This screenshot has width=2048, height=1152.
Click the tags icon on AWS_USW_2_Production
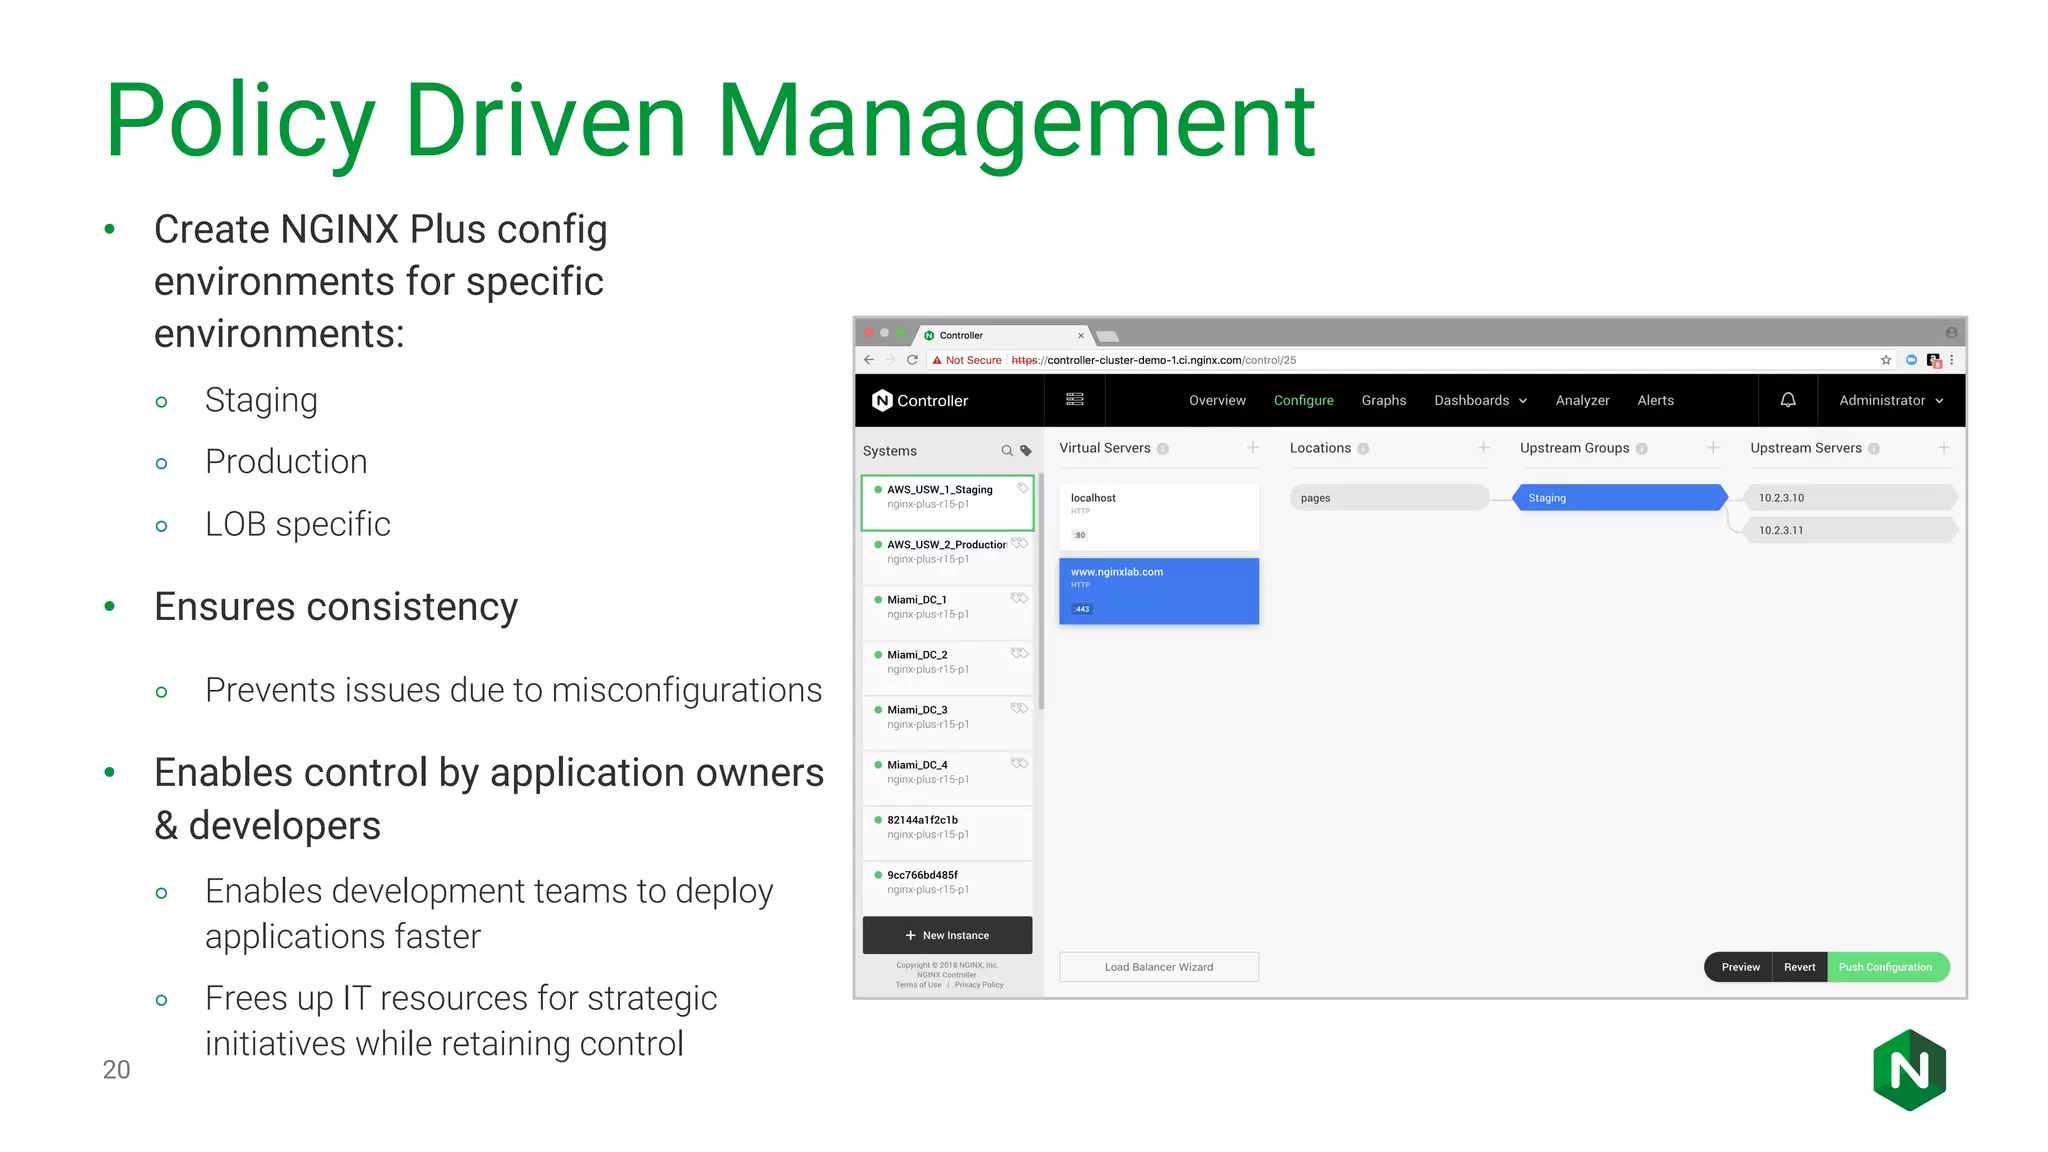pos(1020,543)
